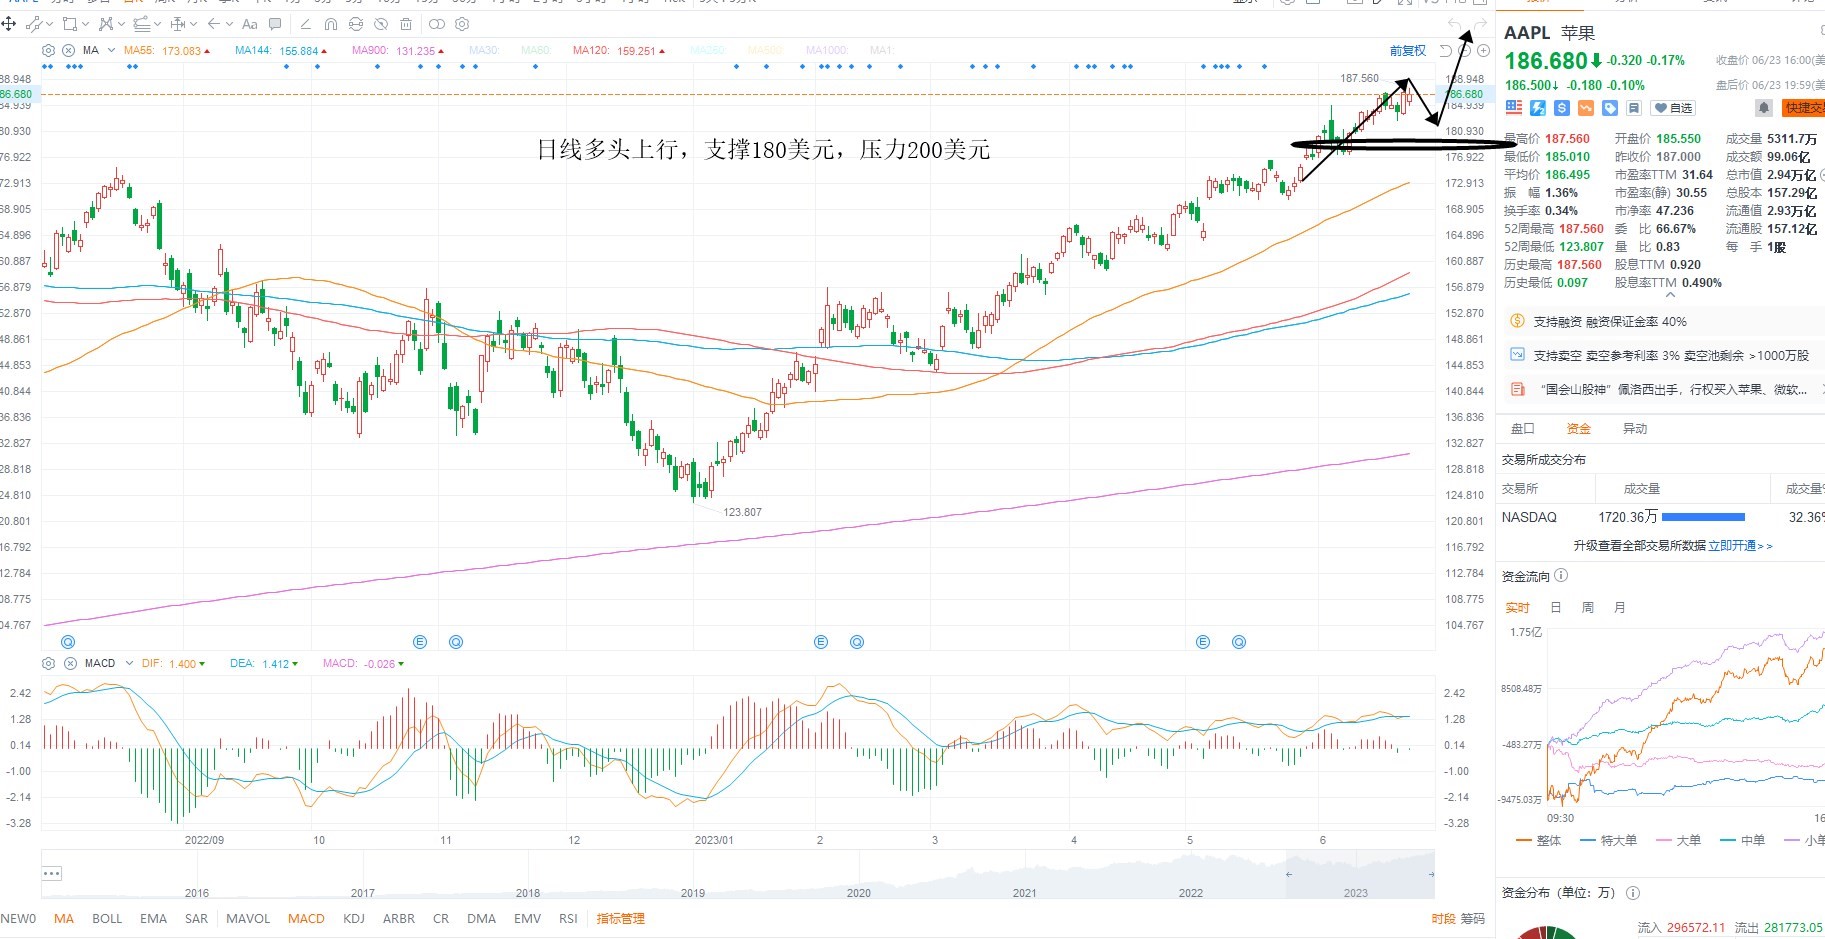Switch to the 资金 tab
This screenshot has height=939, width=1825.
pyautogui.click(x=1578, y=428)
